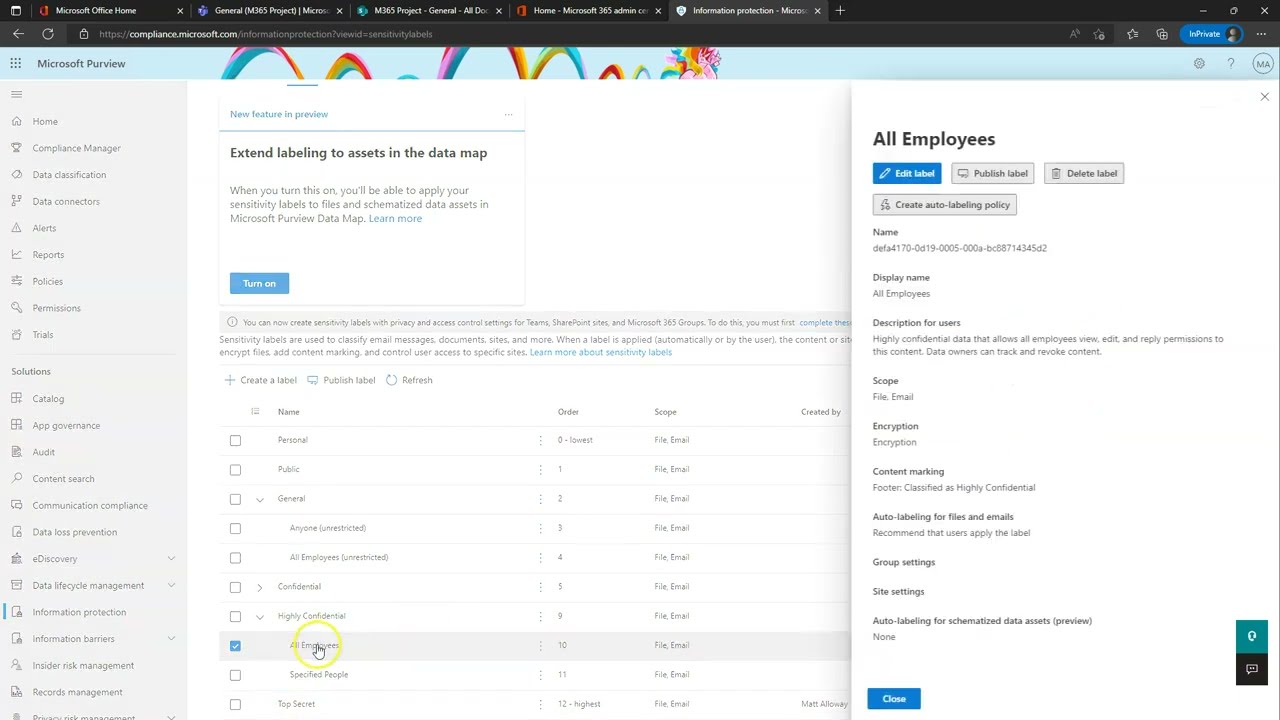This screenshot has height=720, width=1280.
Task: Switch to M365 Project - General tab
Action: click(430, 10)
